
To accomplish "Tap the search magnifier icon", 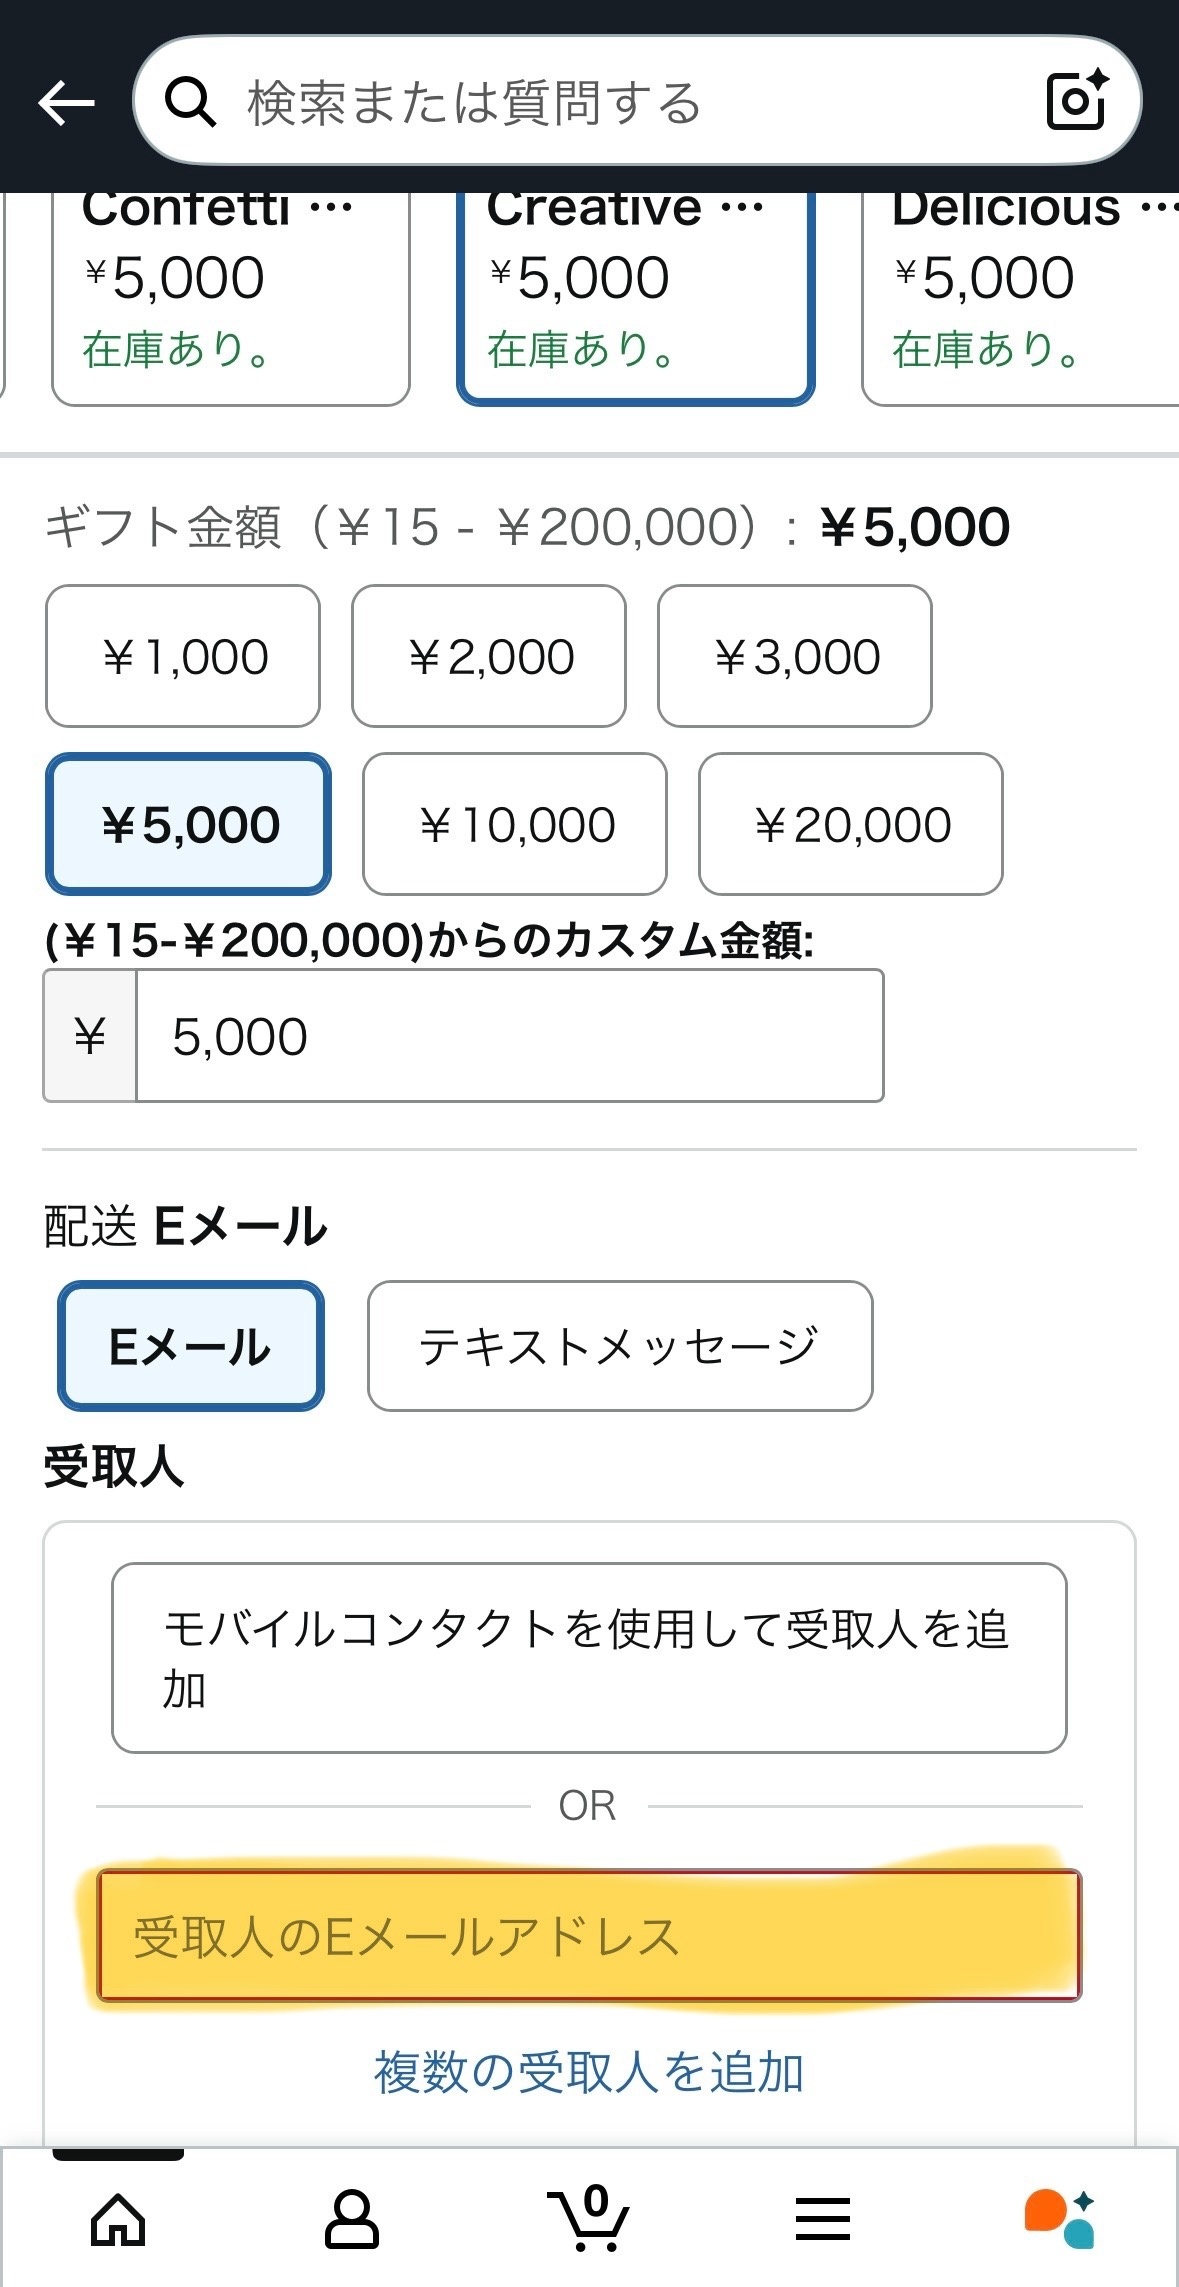I will tap(189, 102).
